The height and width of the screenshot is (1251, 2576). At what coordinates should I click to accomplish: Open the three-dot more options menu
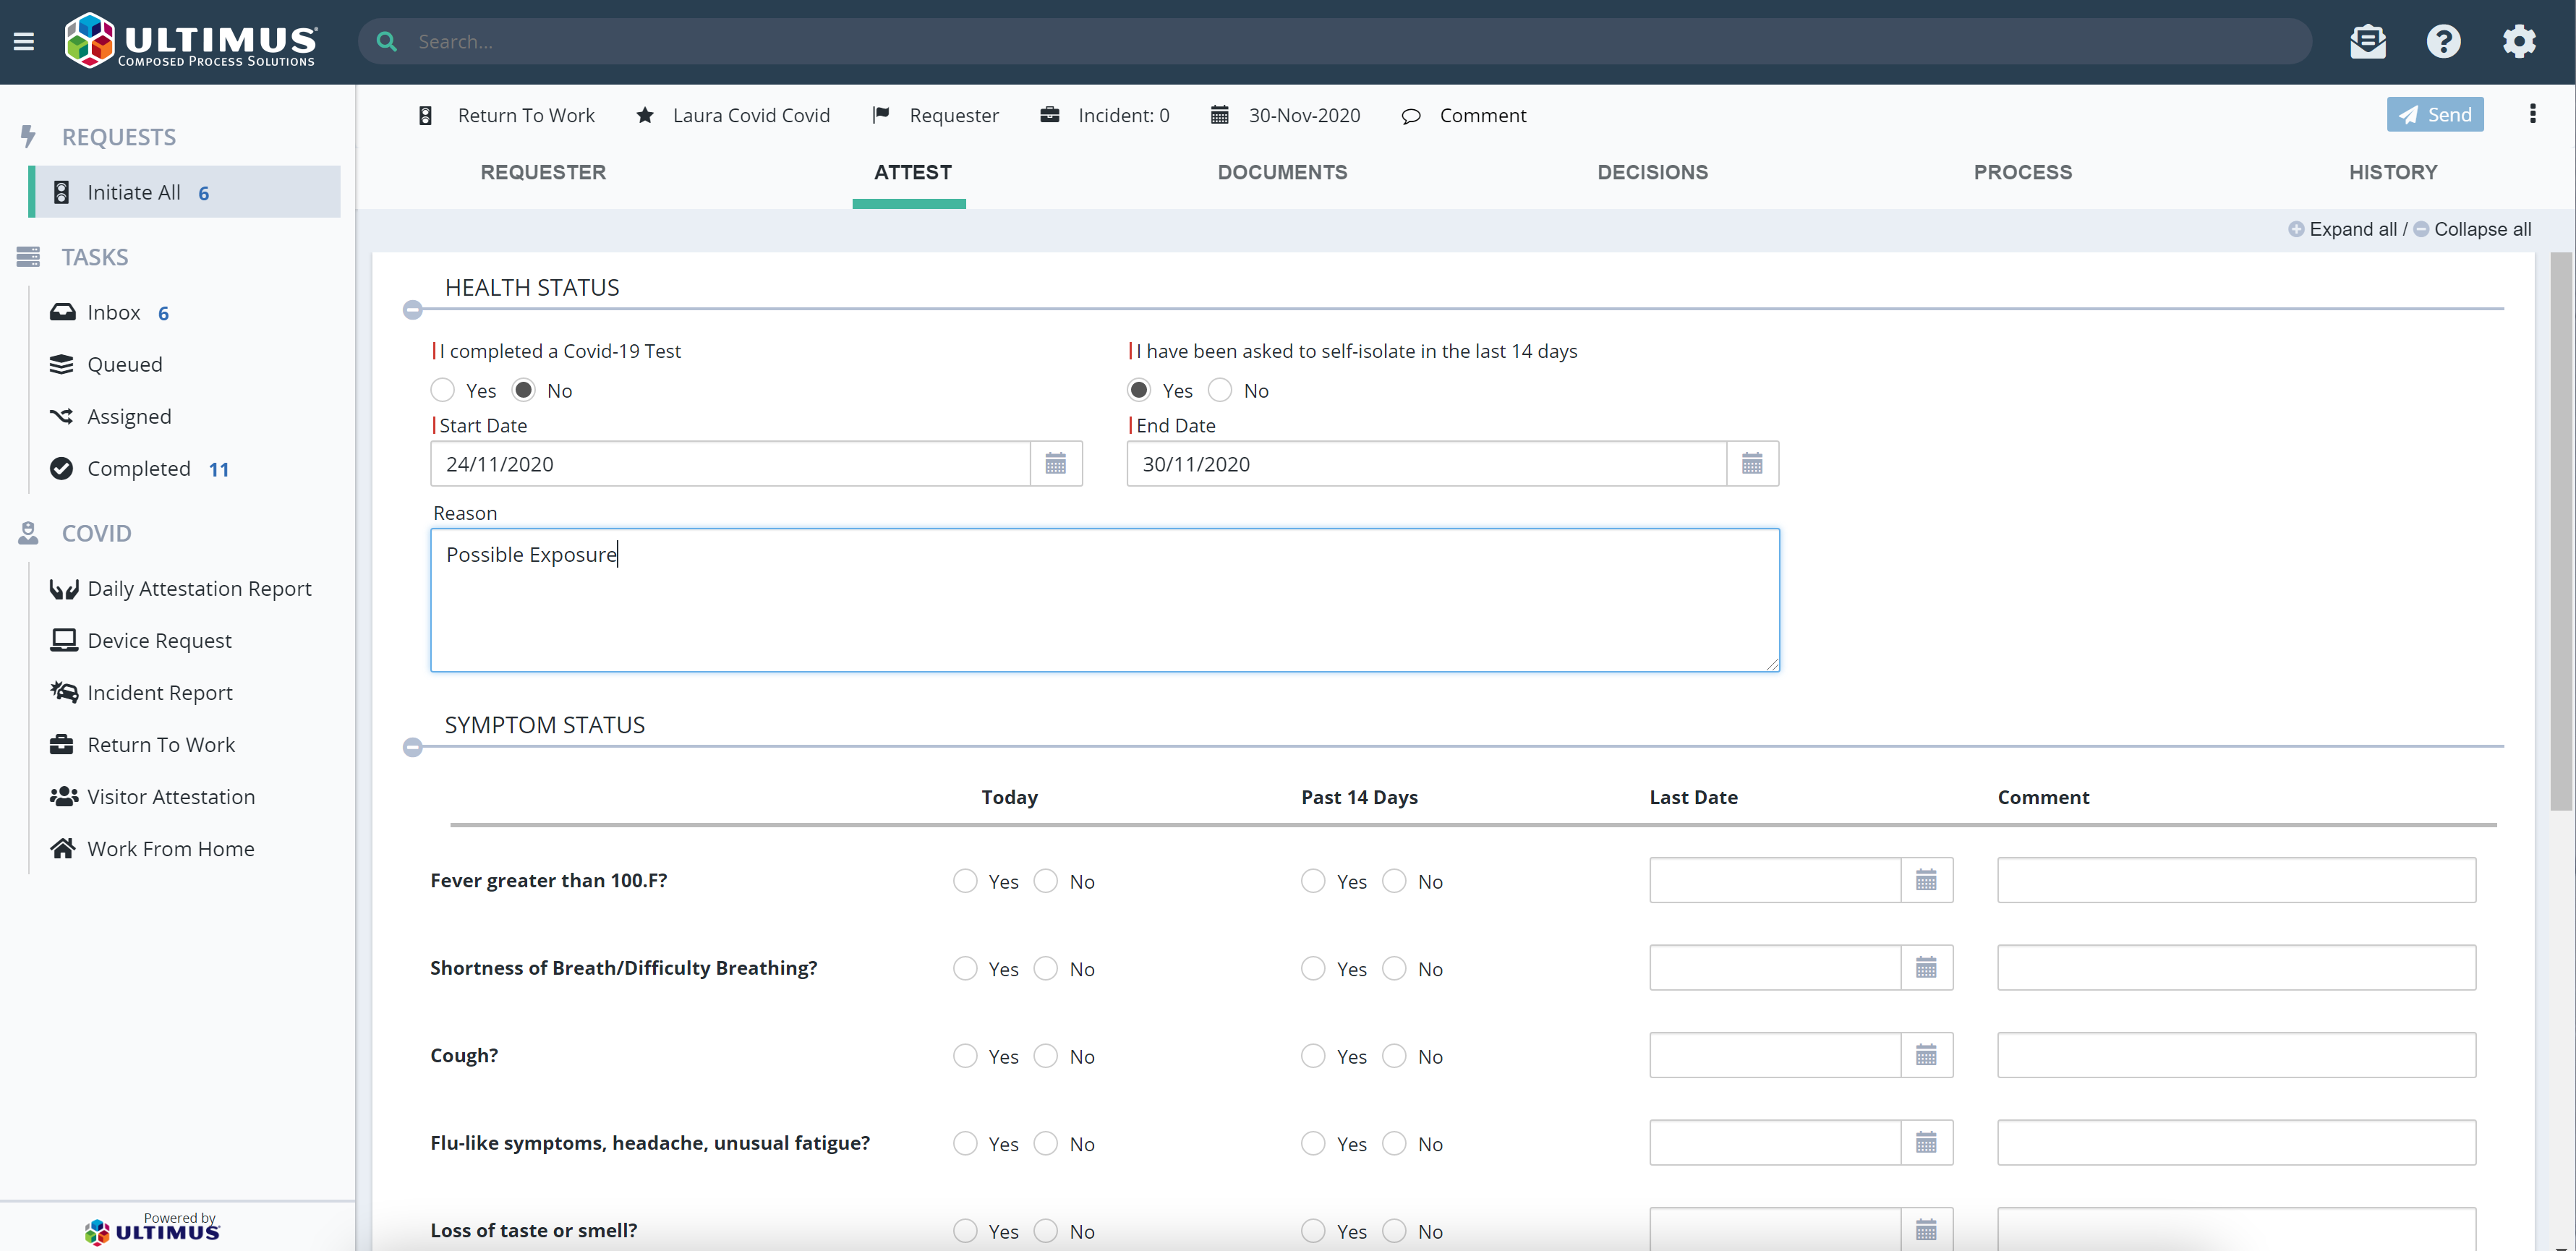(x=2532, y=114)
